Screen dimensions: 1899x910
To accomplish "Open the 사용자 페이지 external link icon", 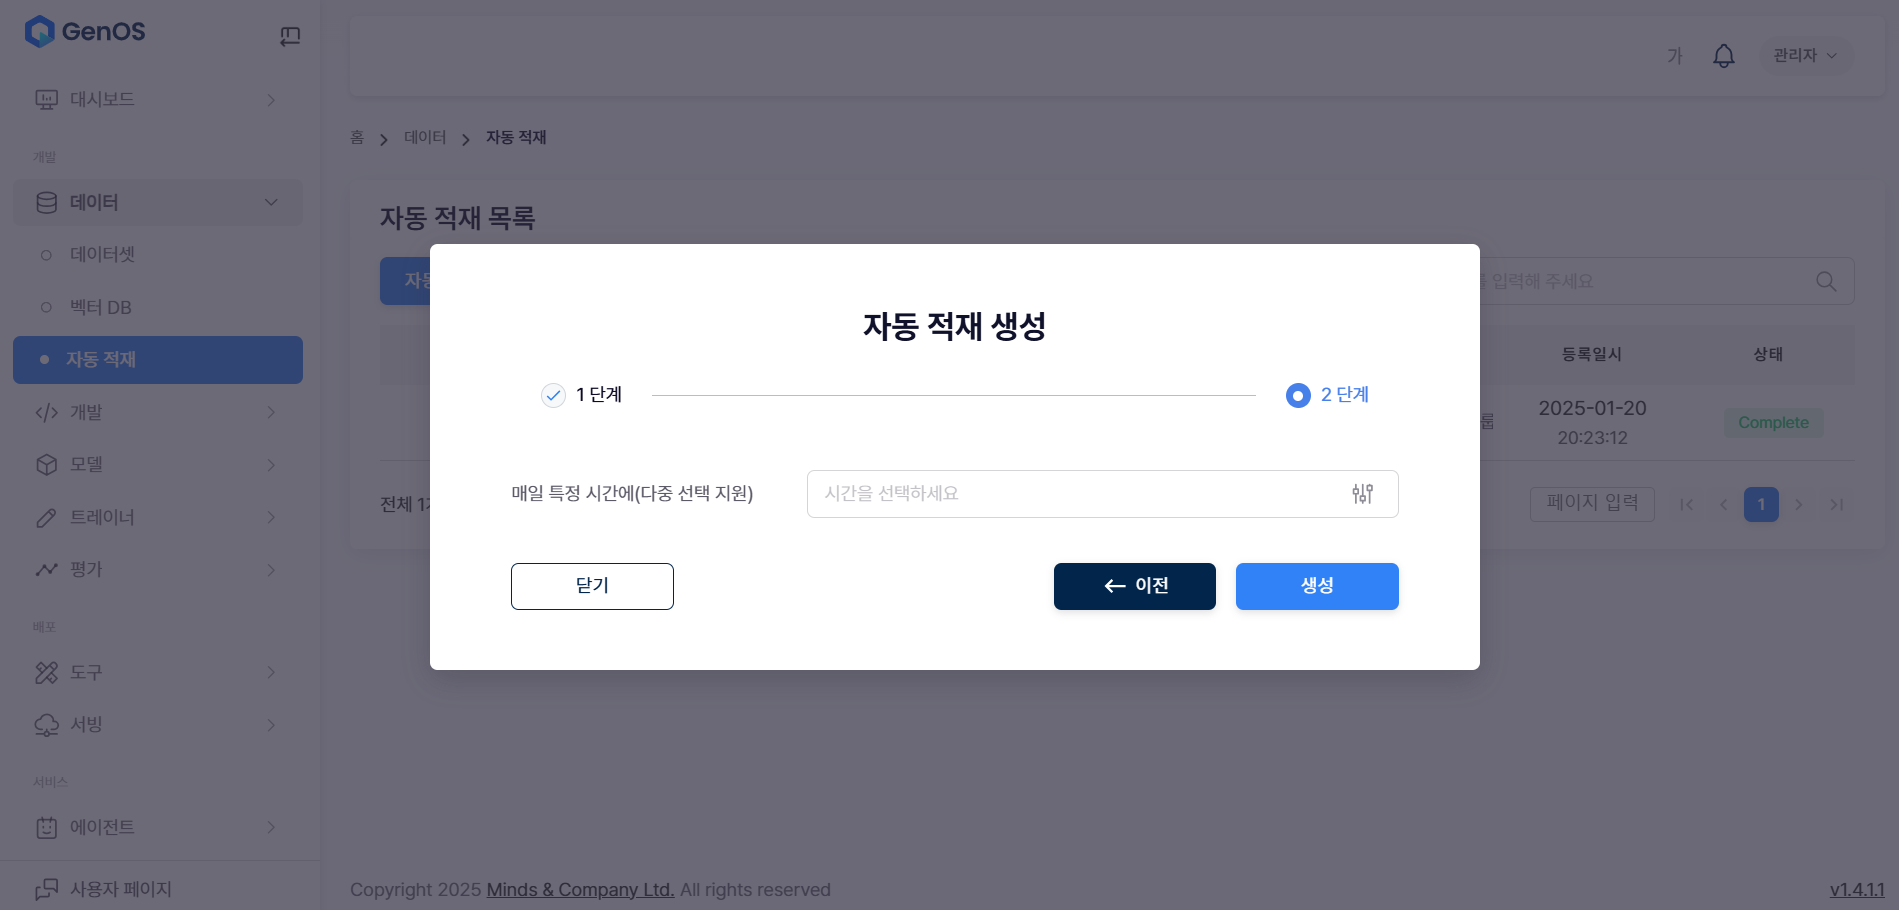I will (46, 889).
